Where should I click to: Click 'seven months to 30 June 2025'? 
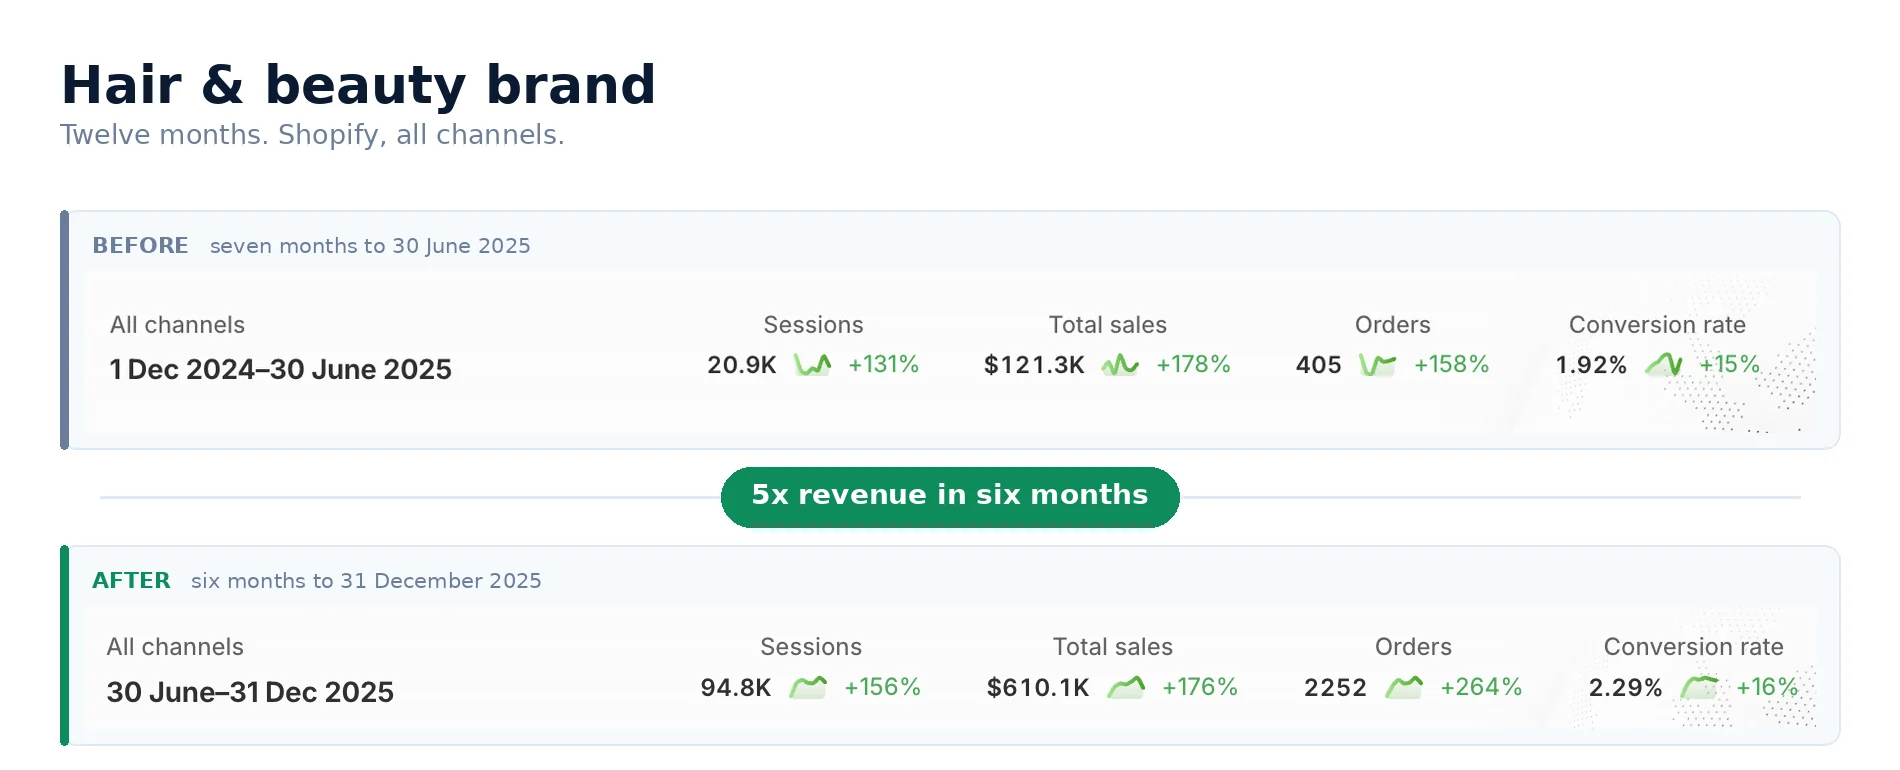click(x=370, y=246)
